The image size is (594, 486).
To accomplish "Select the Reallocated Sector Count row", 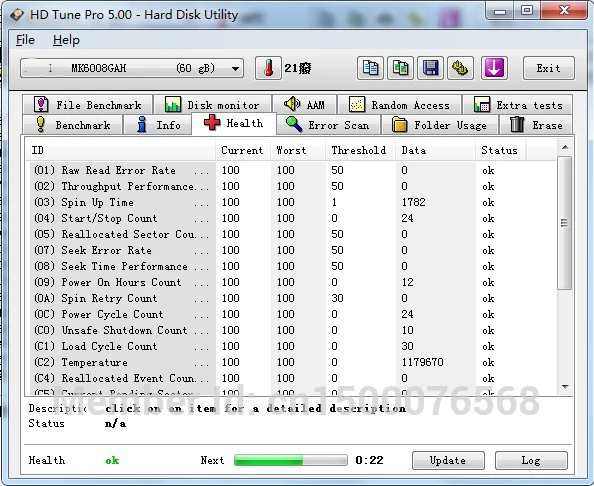I will click(x=292, y=234).
